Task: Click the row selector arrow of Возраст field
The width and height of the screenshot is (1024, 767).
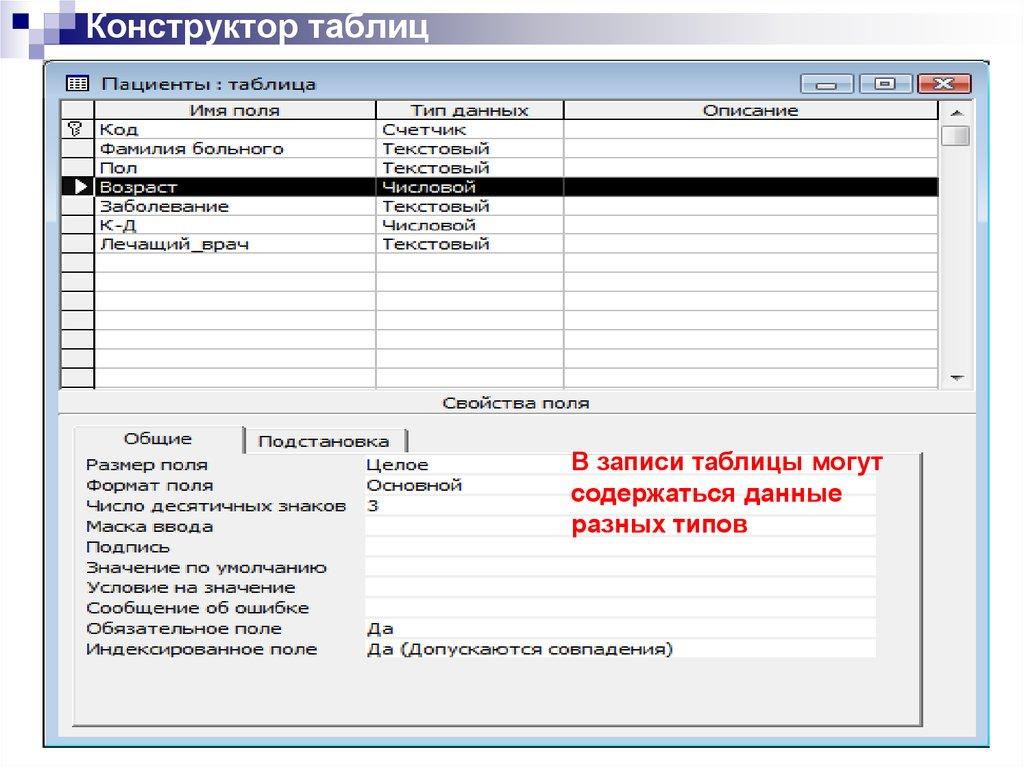Action: (79, 186)
